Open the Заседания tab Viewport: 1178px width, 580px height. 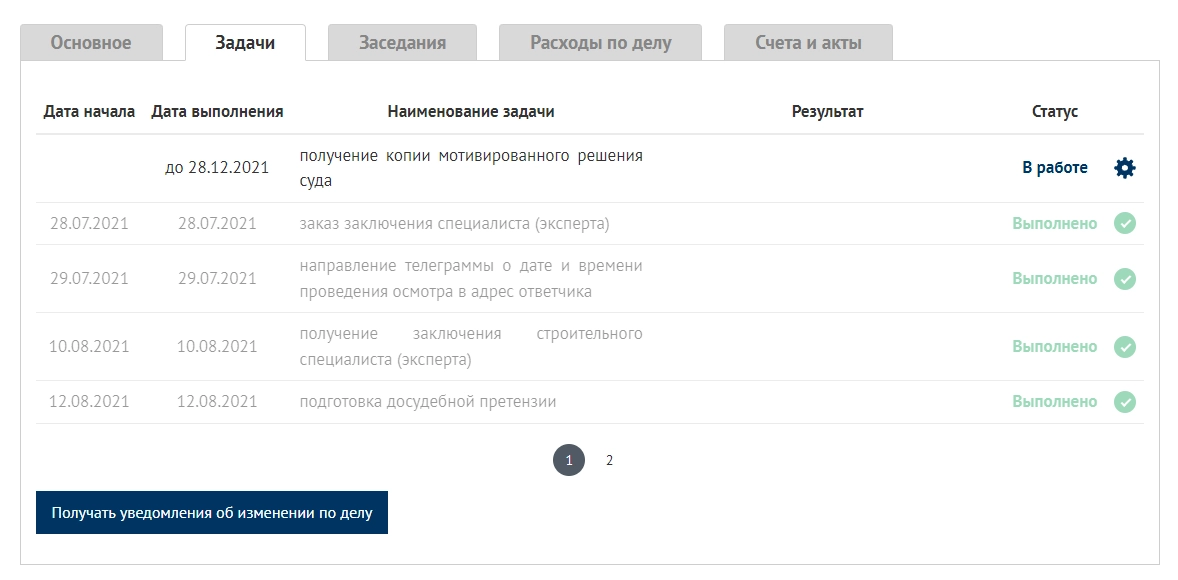[x=402, y=43]
